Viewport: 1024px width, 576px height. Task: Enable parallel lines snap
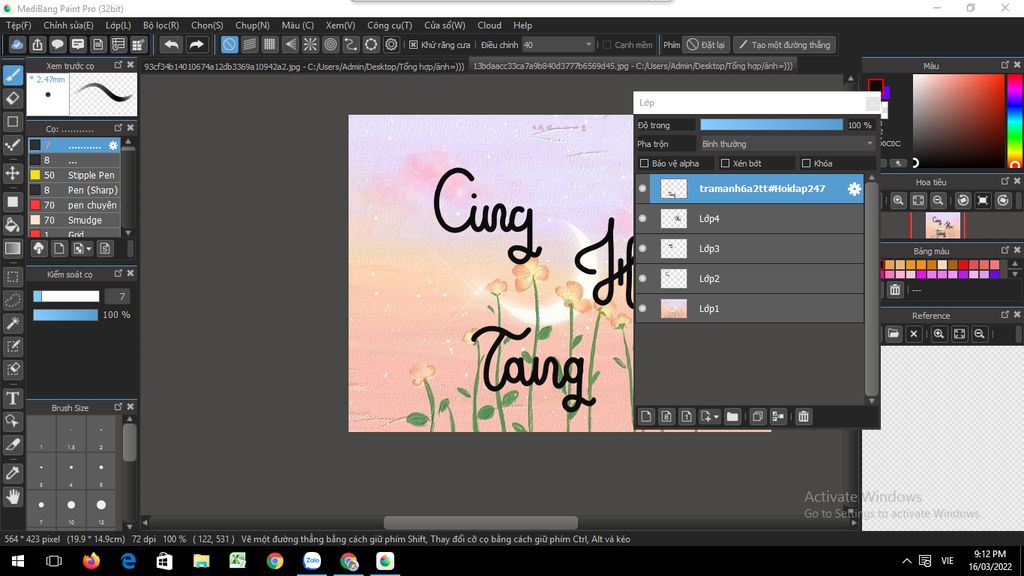(249, 44)
